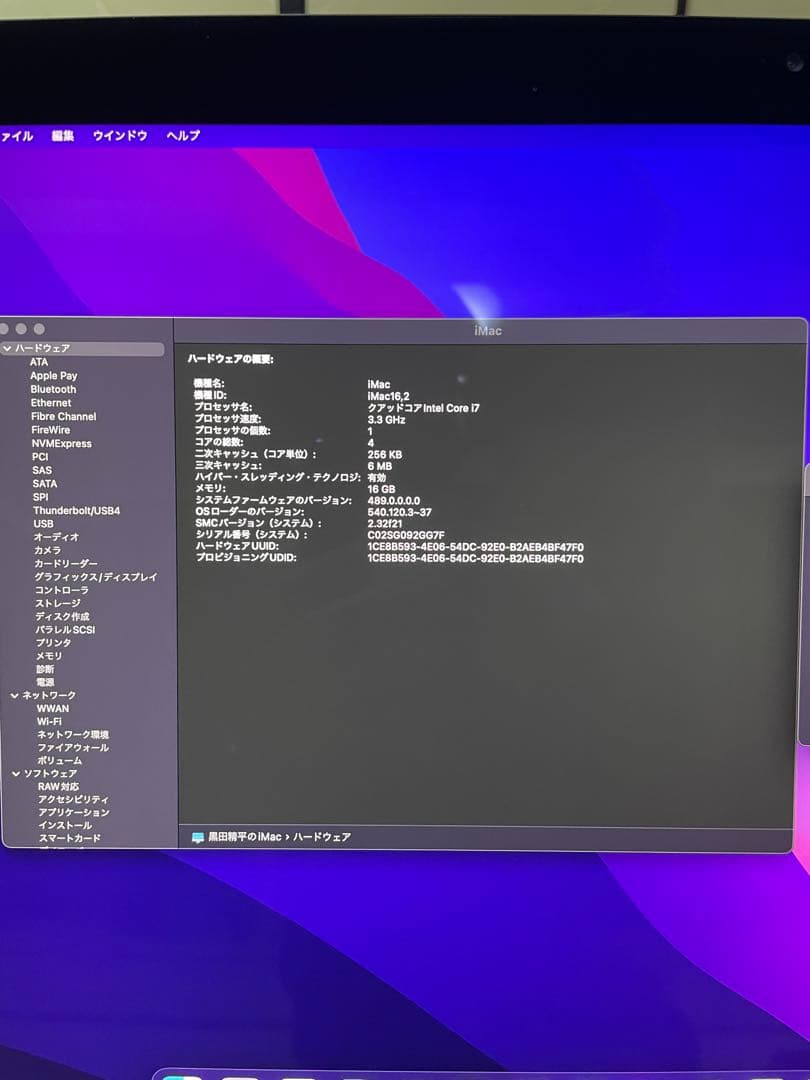This screenshot has width=810, height=1080.
Task: Open the ウインドウ menu
Action: pyautogui.click(x=120, y=136)
